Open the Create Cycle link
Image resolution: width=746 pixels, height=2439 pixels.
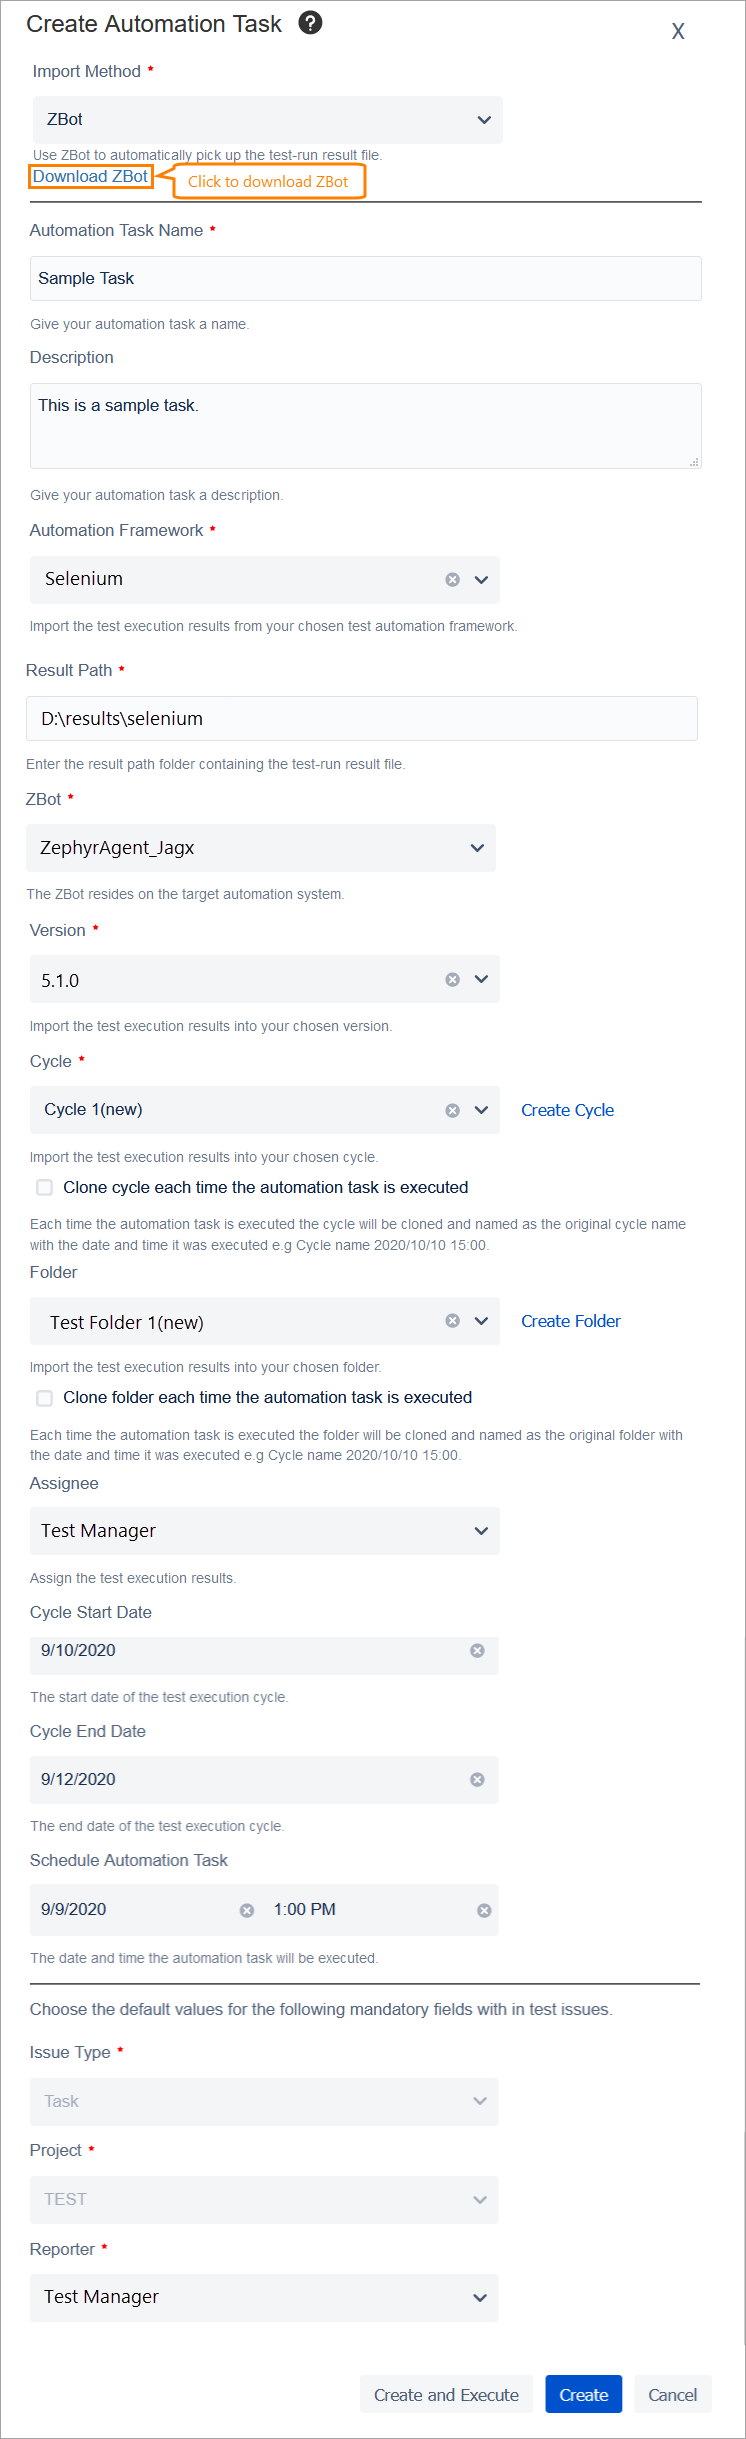(567, 1109)
